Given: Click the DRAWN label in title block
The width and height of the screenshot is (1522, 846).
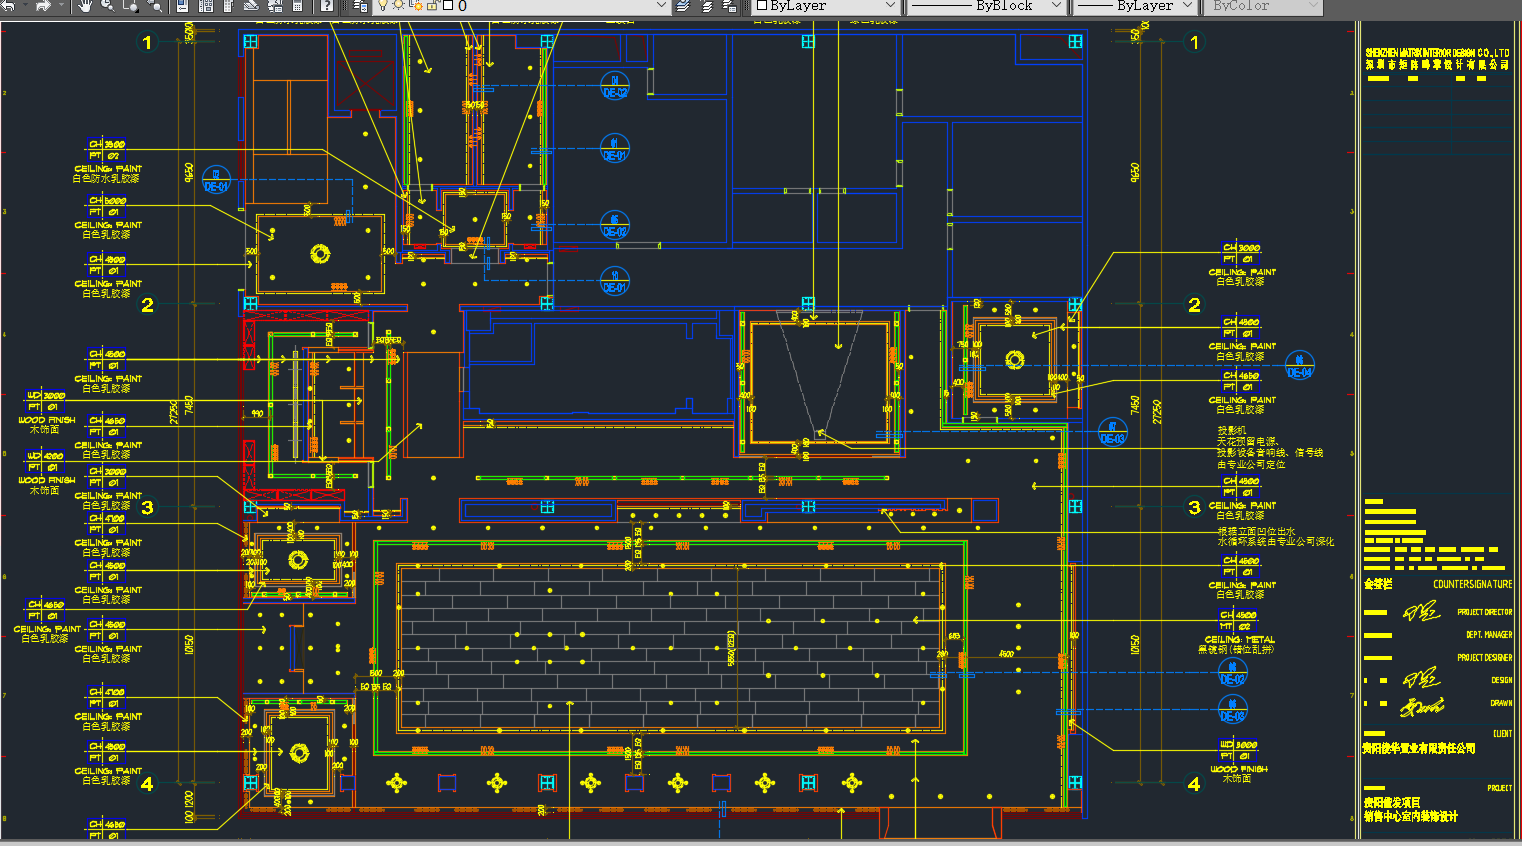Looking at the screenshot, I should (x=1501, y=703).
